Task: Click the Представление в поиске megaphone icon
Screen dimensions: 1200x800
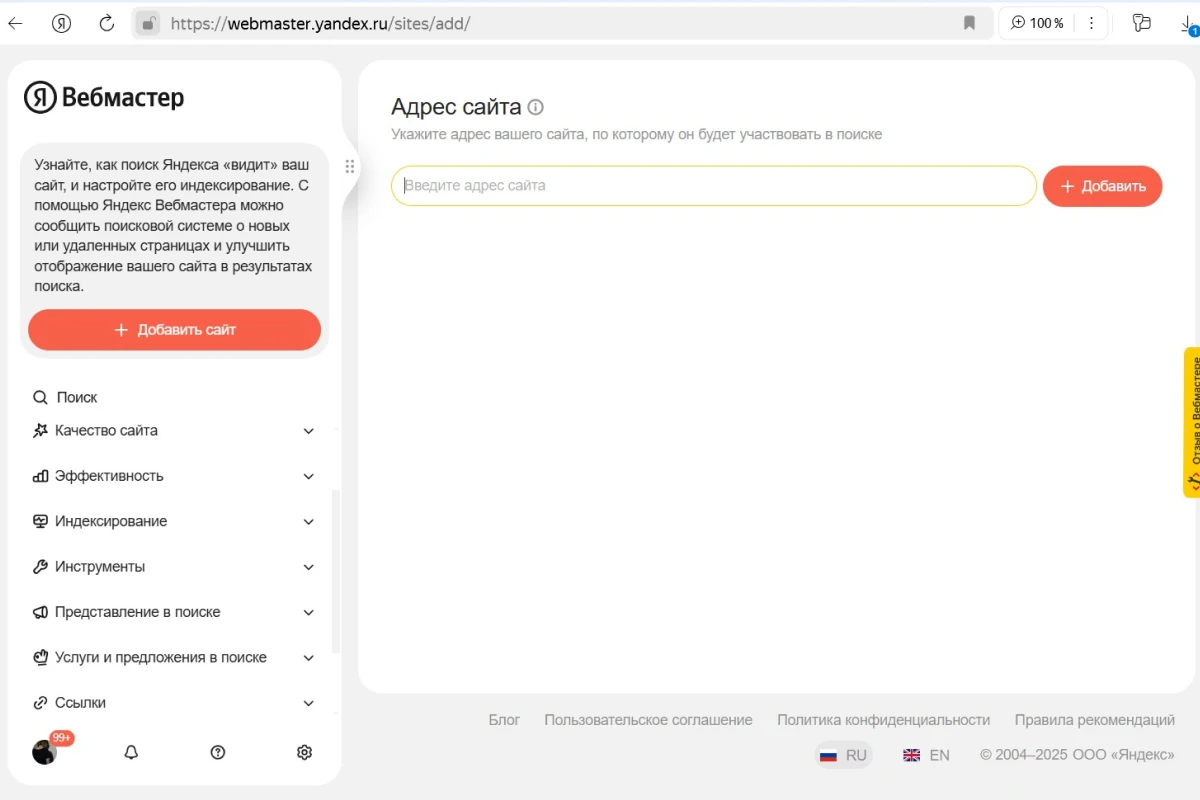Action: tap(40, 612)
